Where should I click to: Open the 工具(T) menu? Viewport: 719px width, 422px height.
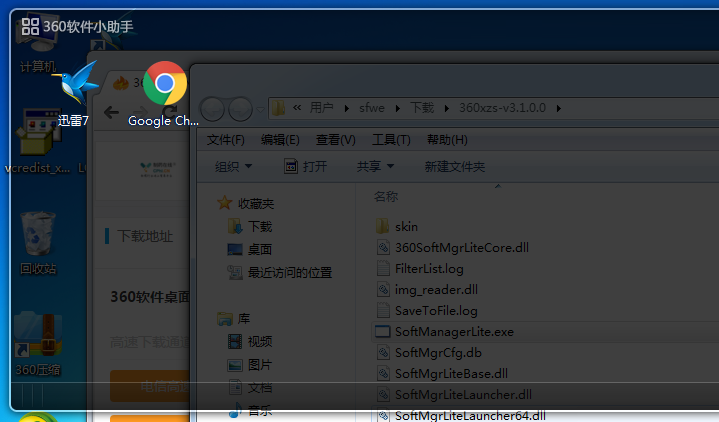tap(391, 139)
